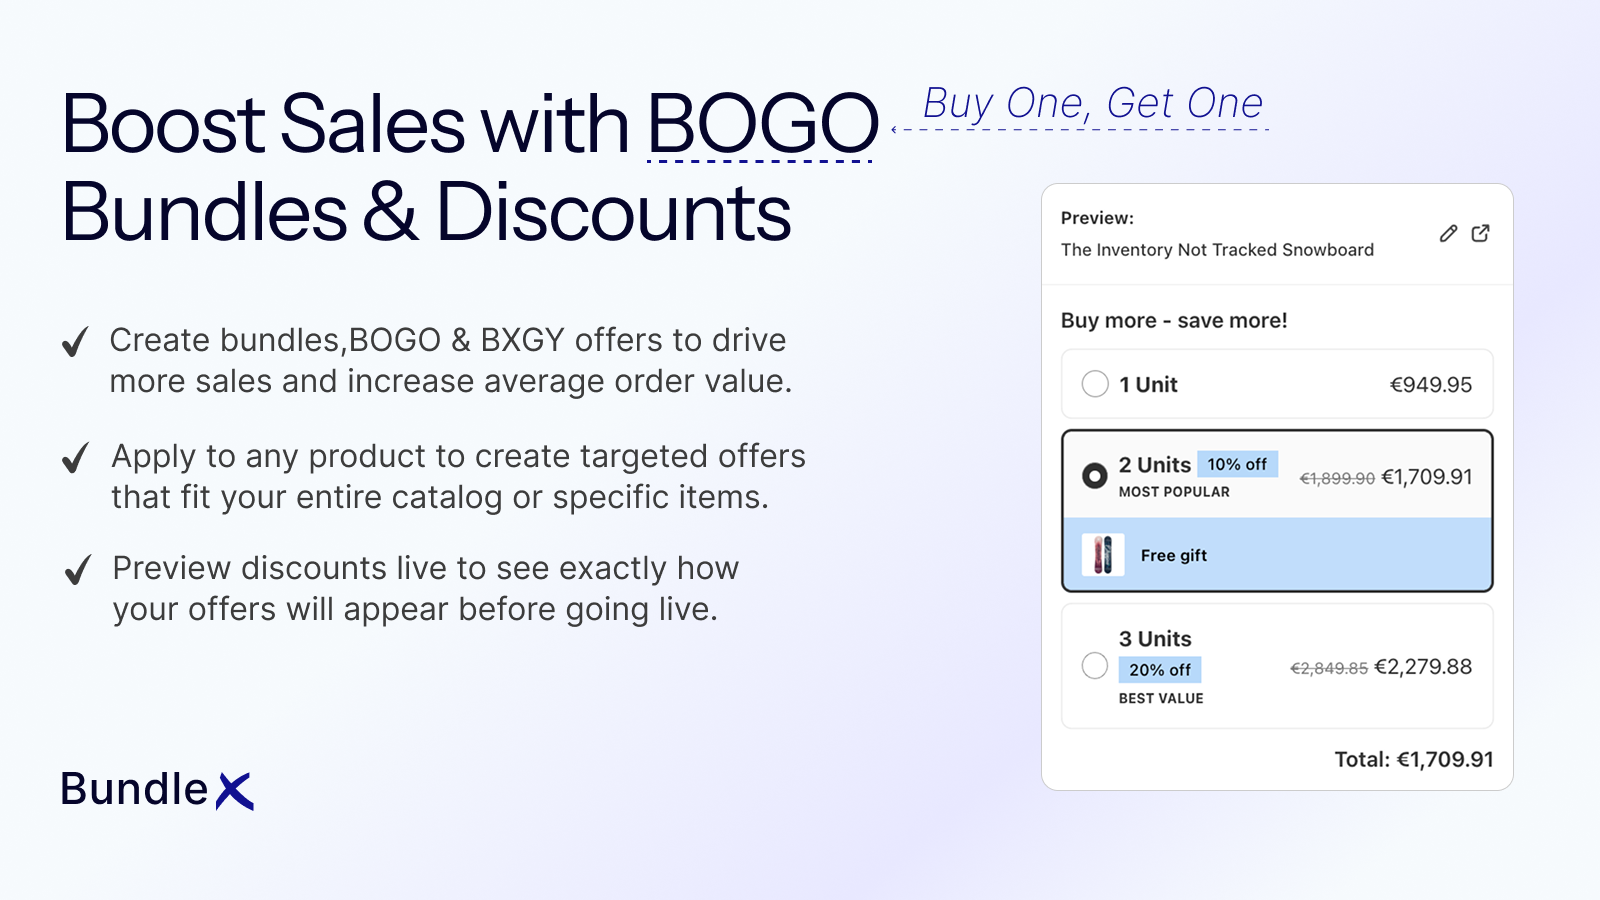Click the pencil edit icon beside the preview title
This screenshot has width=1600, height=900.
(x=1447, y=232)
